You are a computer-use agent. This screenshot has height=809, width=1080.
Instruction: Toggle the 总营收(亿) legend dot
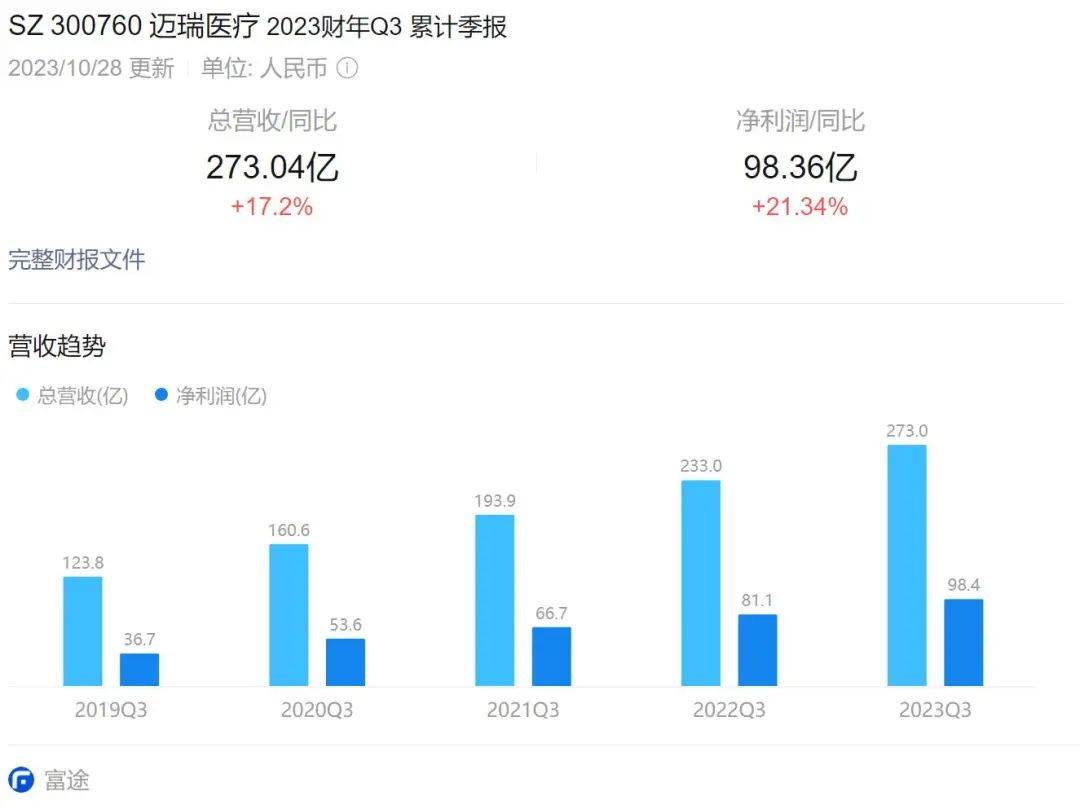[x=23, y=395]
